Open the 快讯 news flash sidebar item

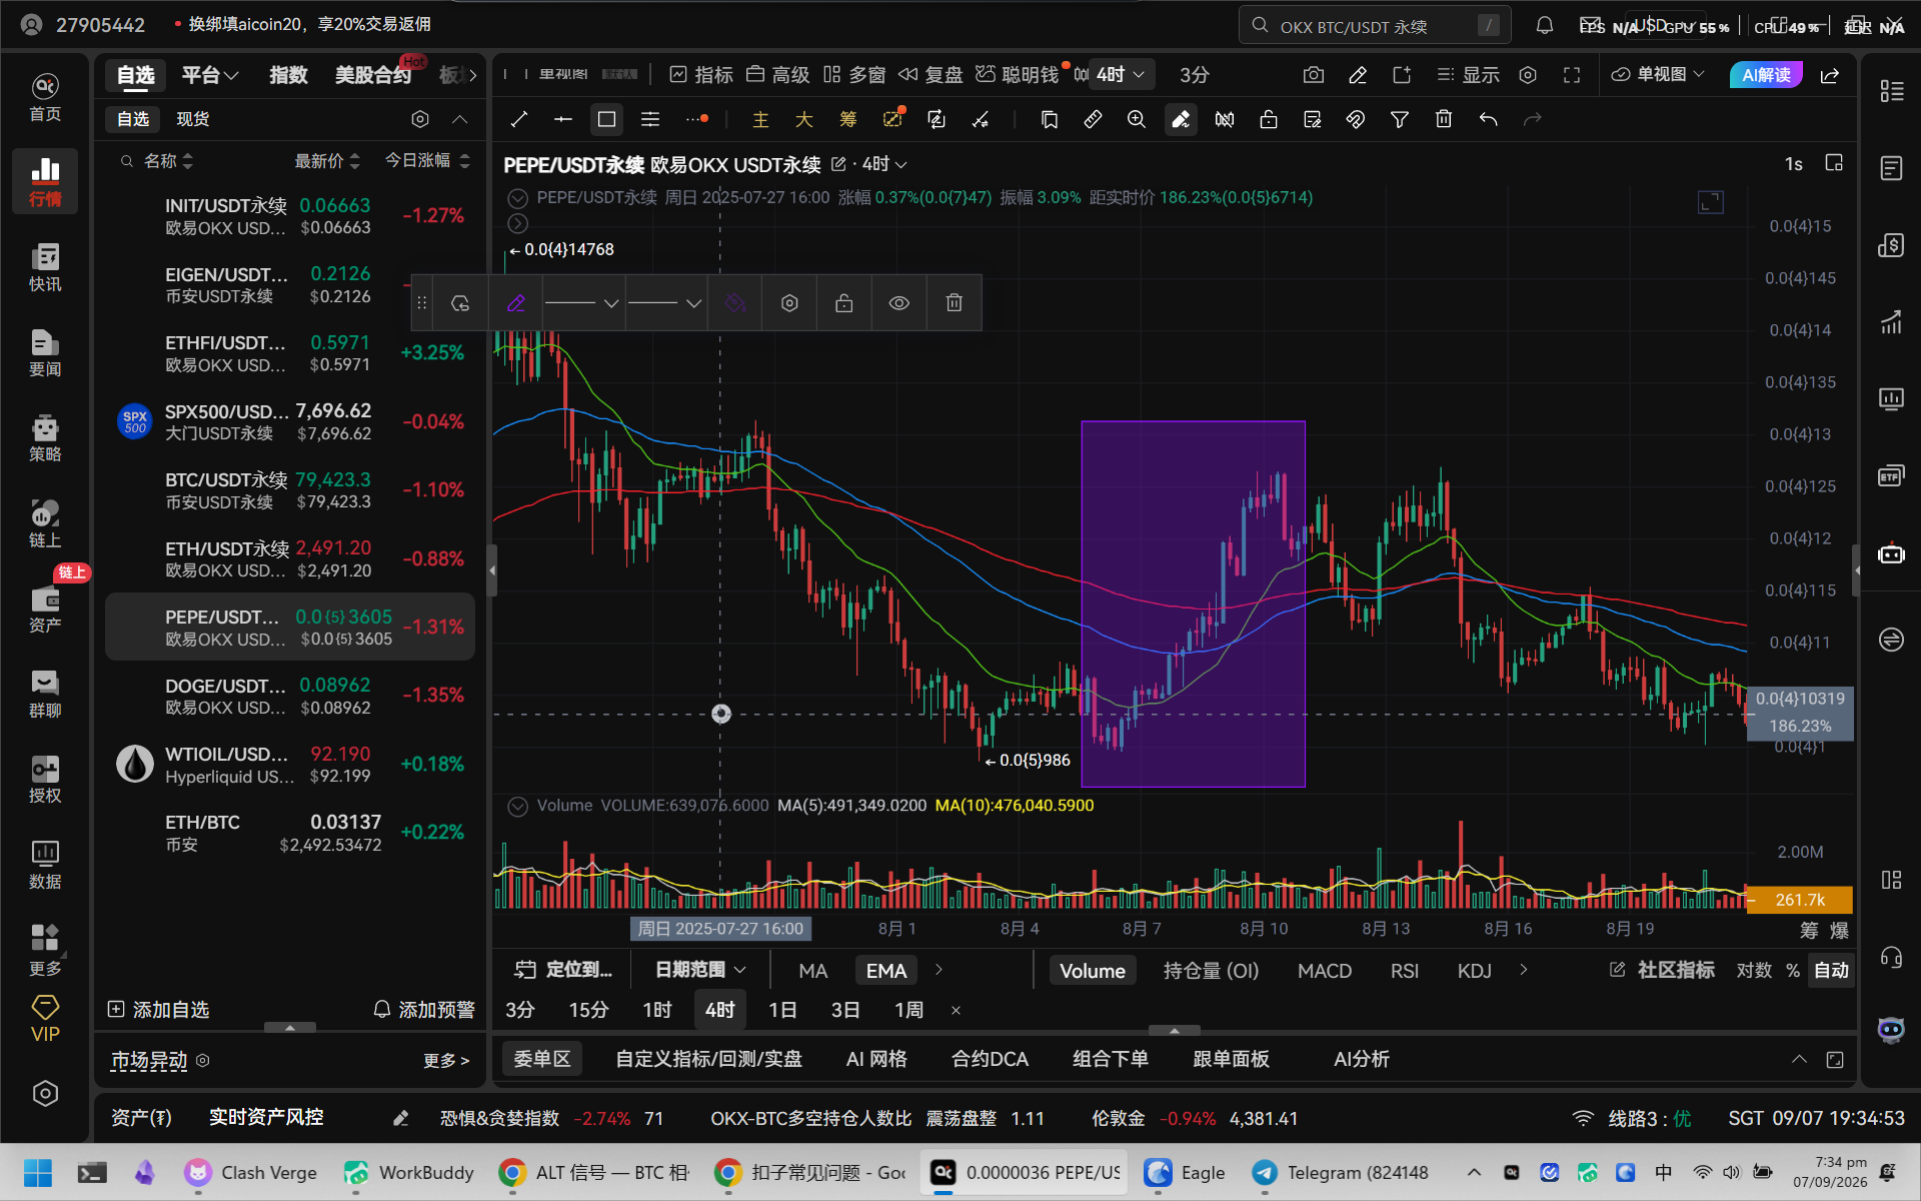click(x=45, y=267)
